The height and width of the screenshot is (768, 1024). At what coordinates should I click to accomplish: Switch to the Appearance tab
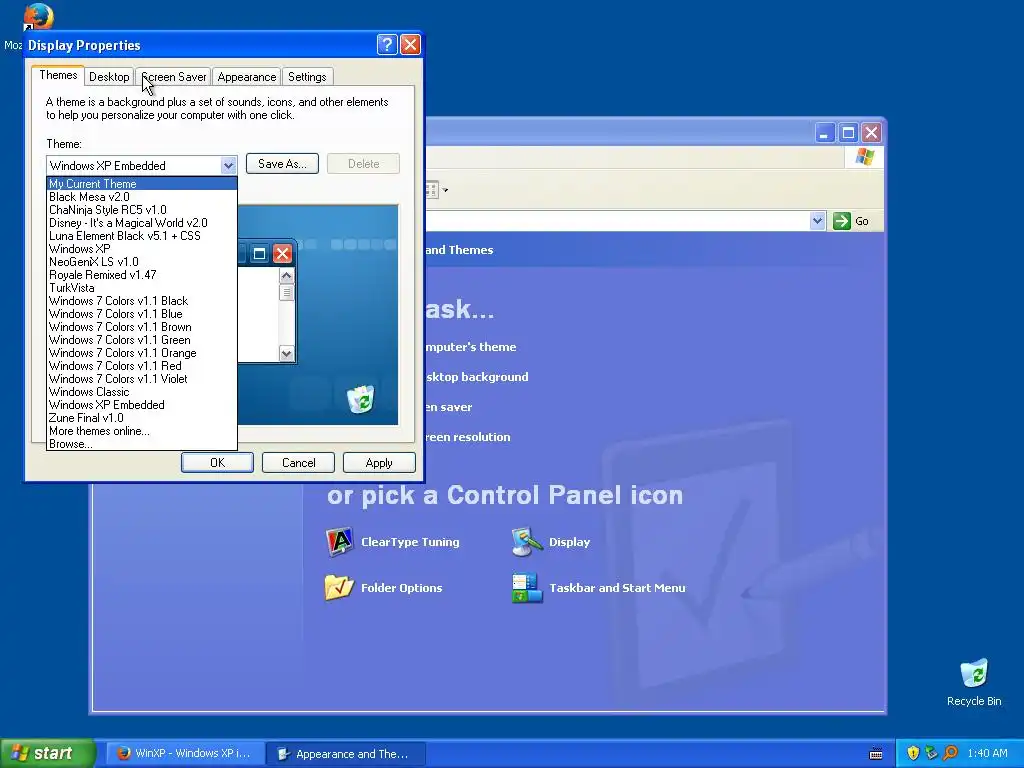(x=247, y=76)
